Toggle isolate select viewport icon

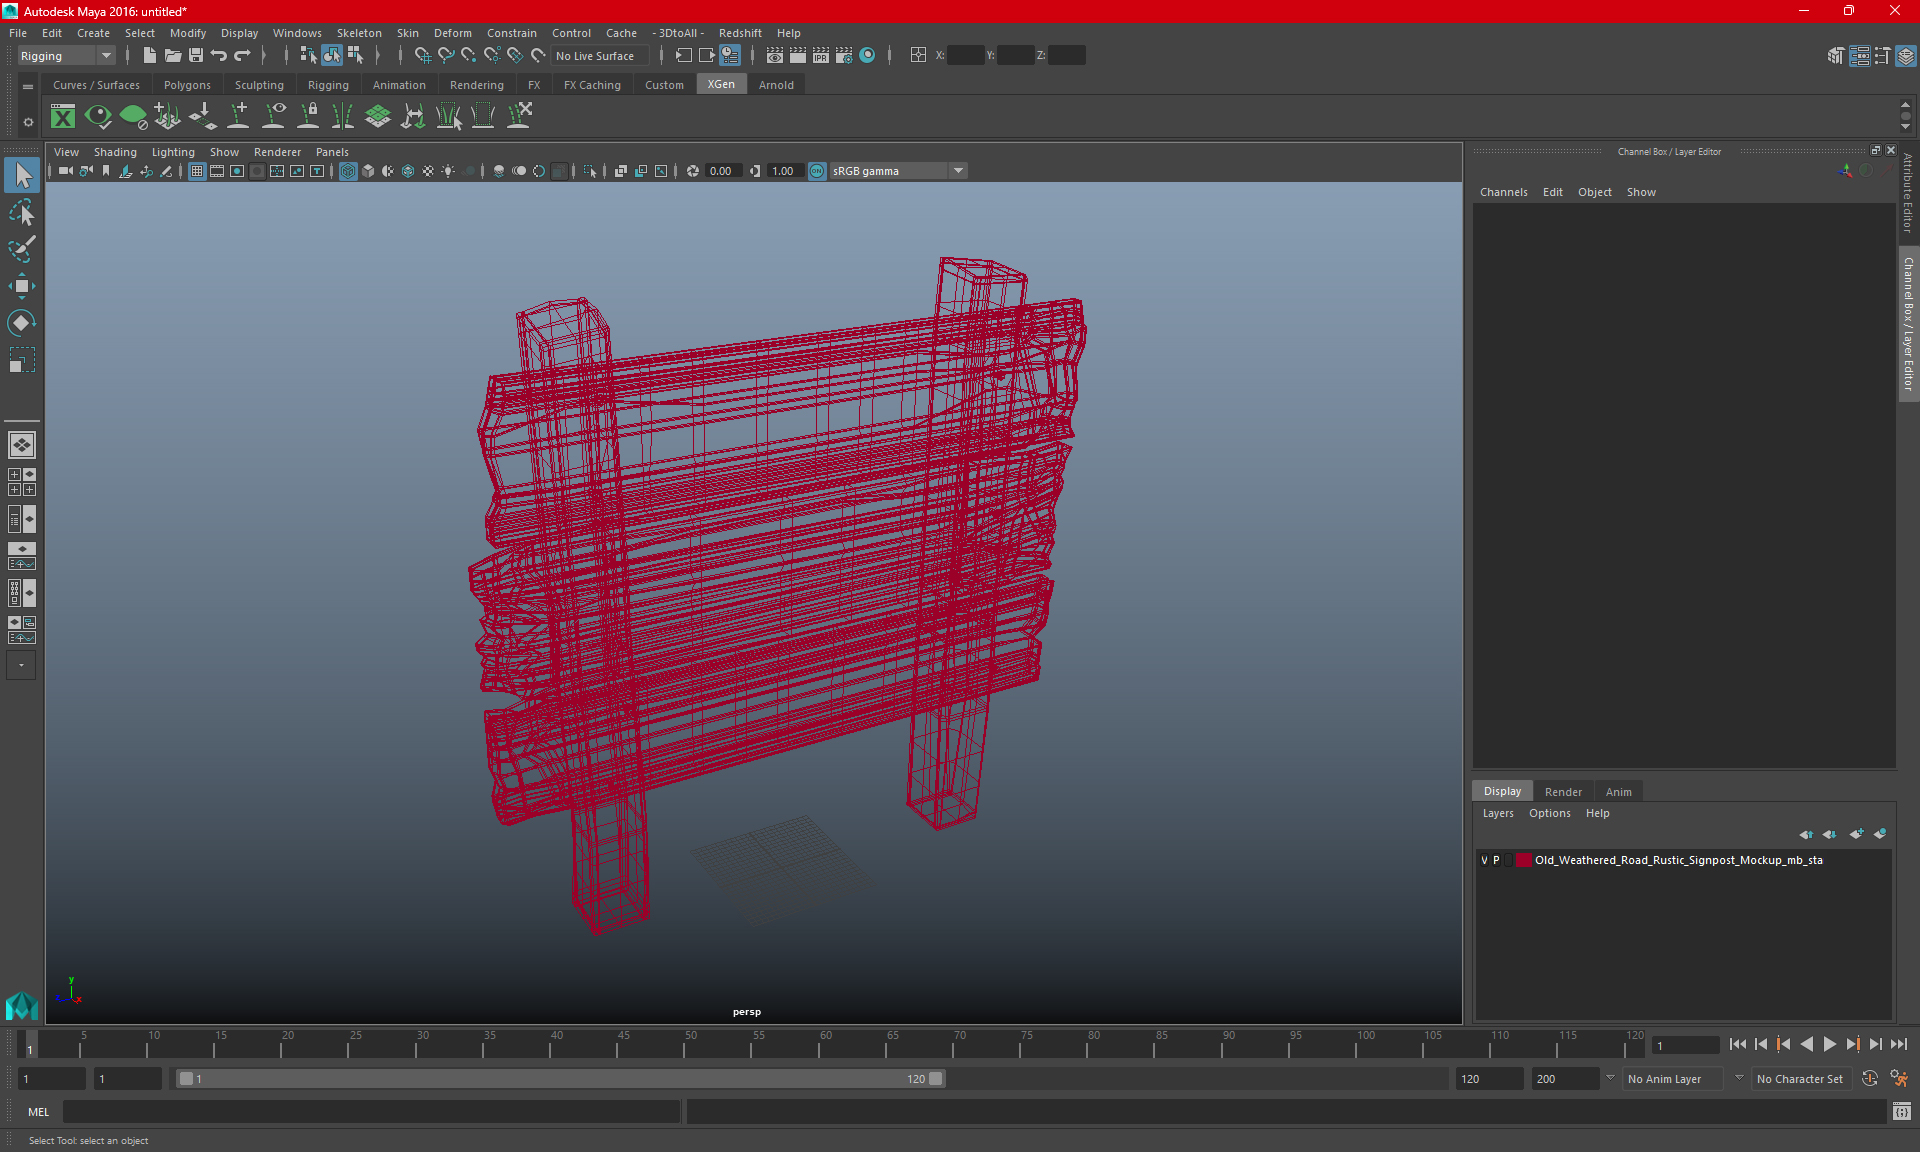coord(590,171)
